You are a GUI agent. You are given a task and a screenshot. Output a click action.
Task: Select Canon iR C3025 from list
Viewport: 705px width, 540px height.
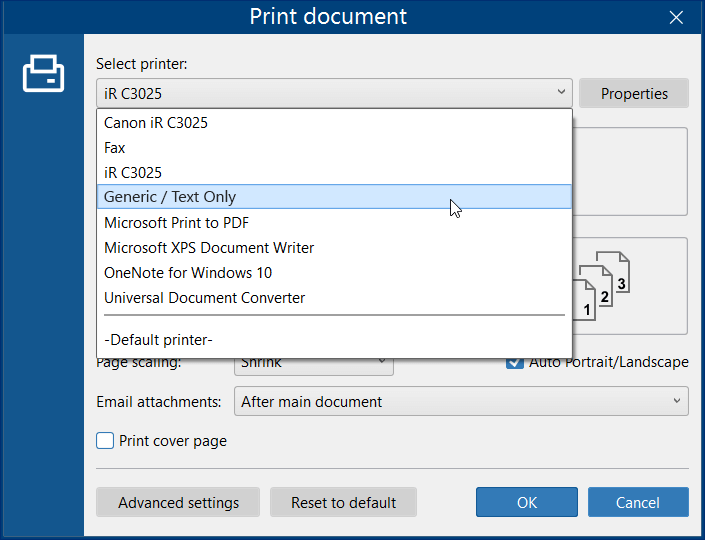[334, 123]
